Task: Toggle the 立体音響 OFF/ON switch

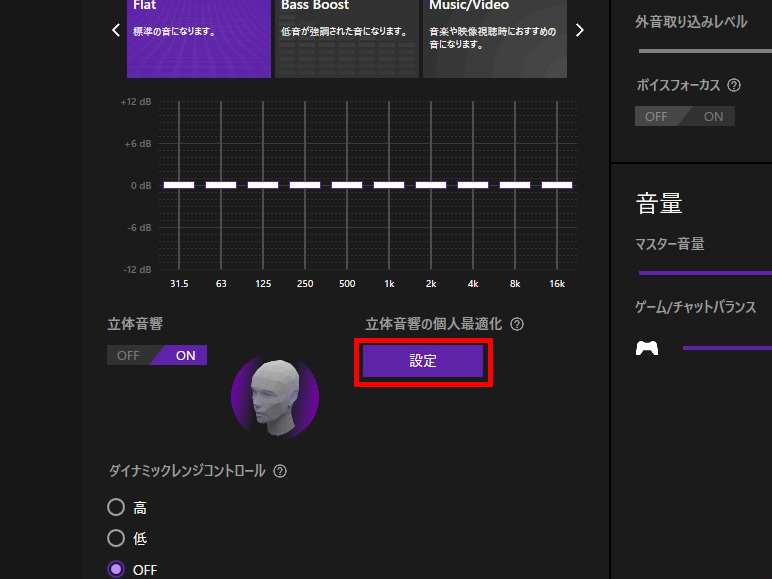Action: (x=157, y=355)
